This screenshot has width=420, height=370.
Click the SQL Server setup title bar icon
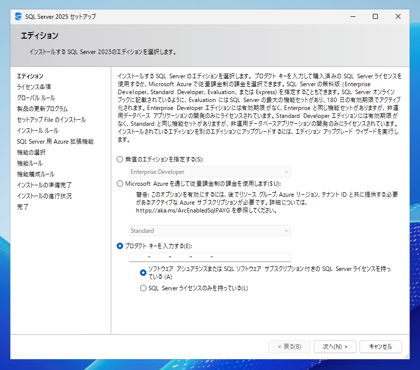(18, 16)
